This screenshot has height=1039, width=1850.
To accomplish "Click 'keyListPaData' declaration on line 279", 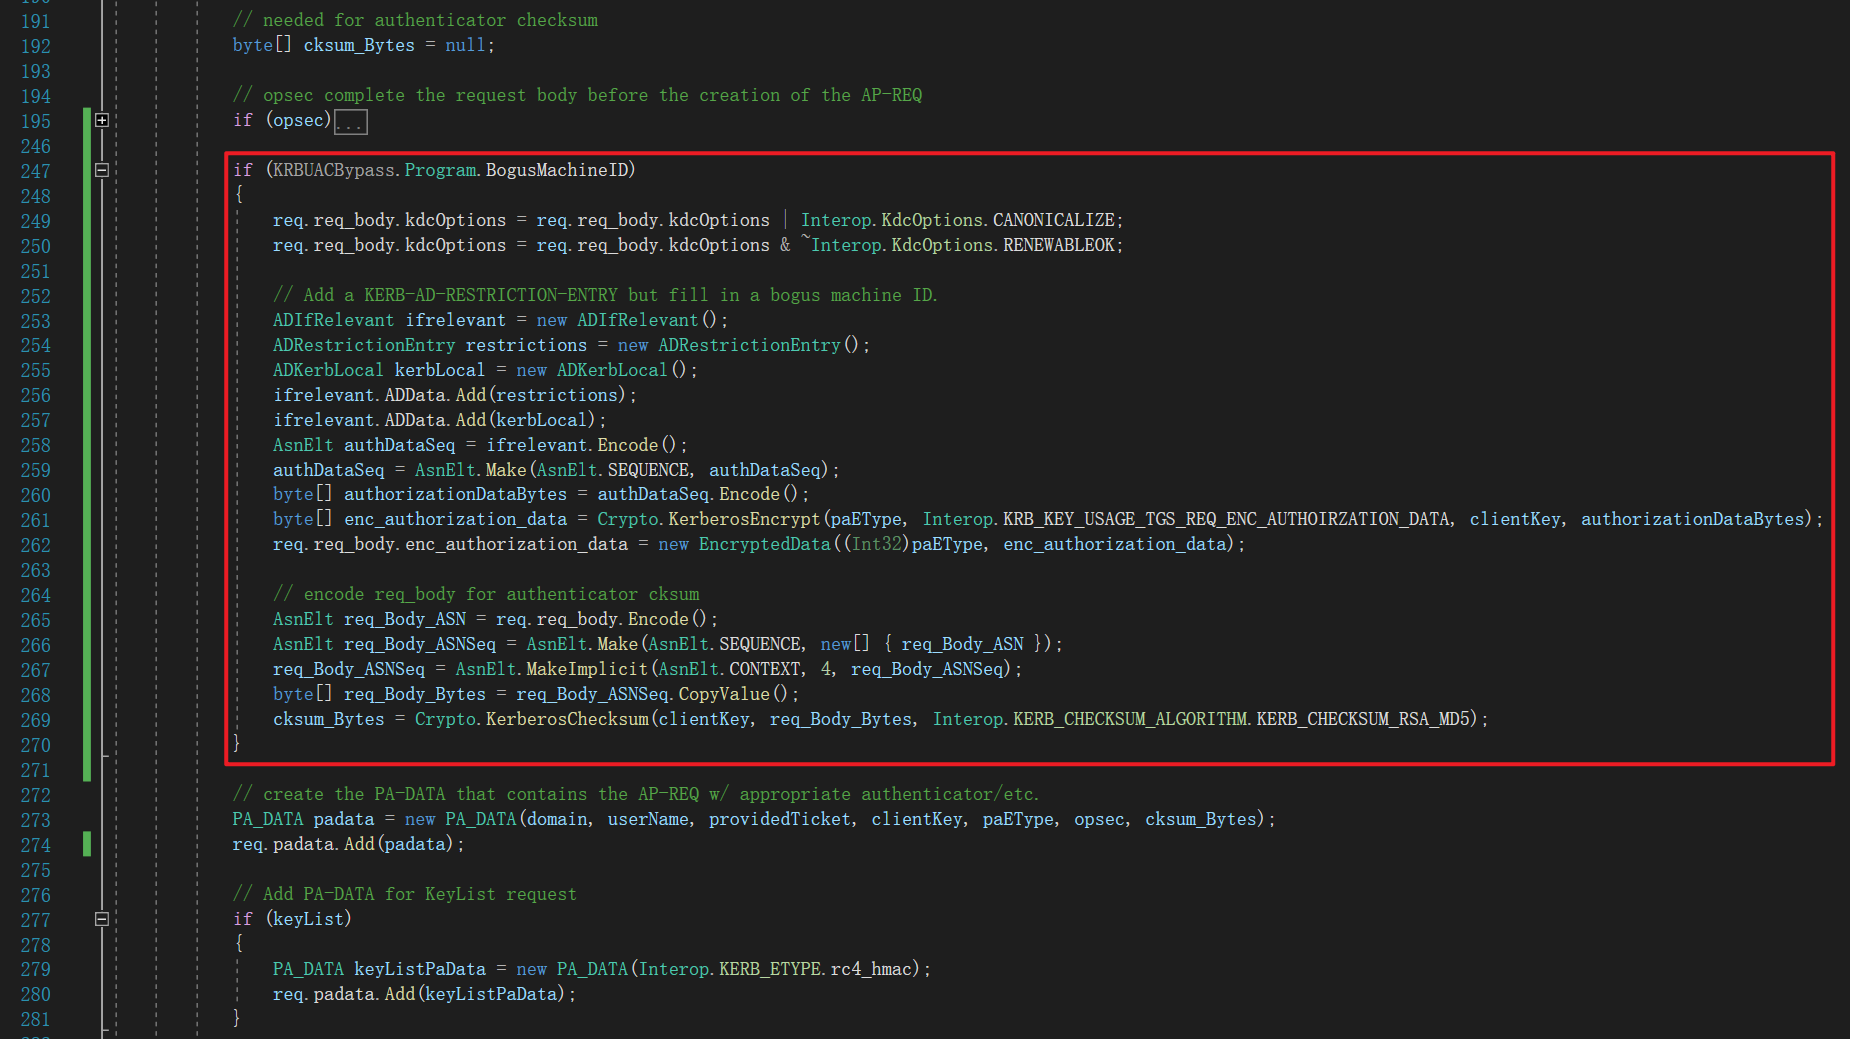I will [420, 969].
